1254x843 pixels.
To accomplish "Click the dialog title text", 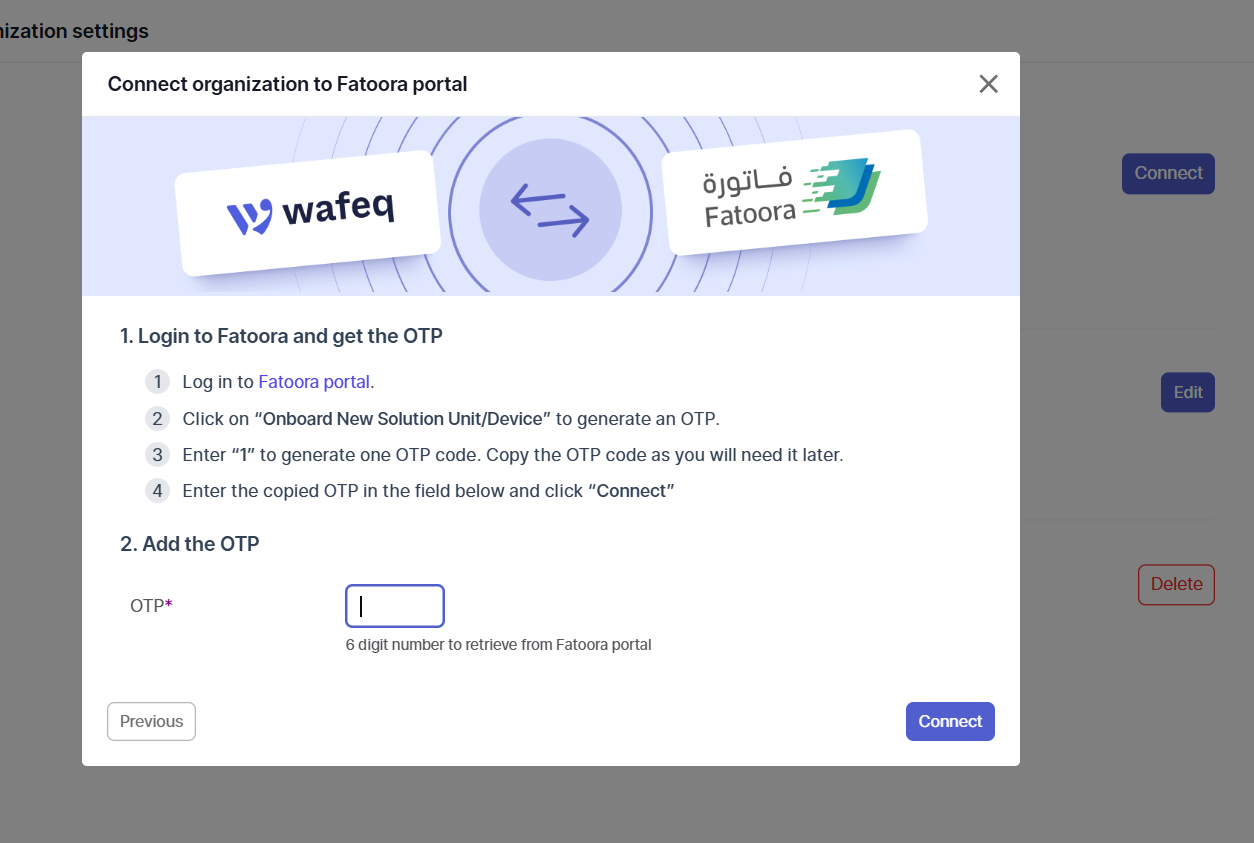I will [x=287, y=84].
